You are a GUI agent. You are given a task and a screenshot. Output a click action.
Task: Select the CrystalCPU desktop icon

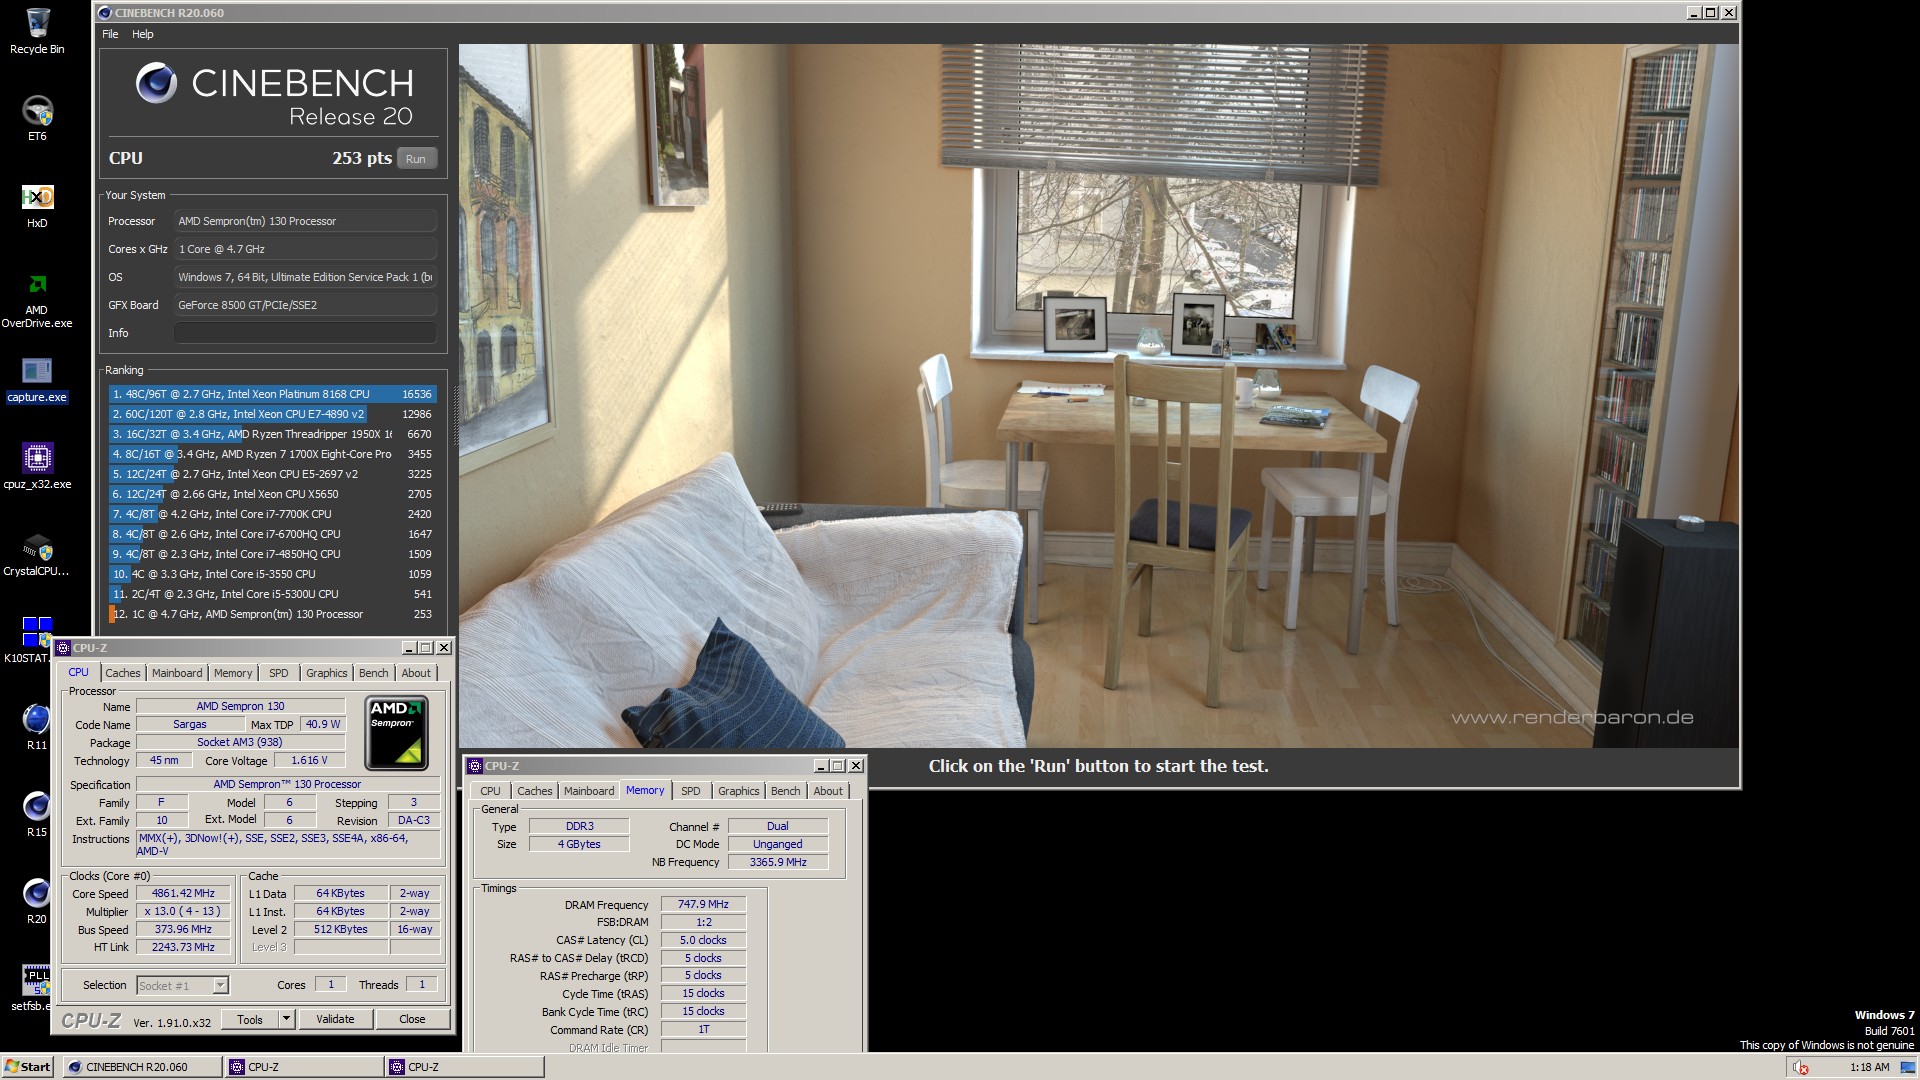(37, 554)
